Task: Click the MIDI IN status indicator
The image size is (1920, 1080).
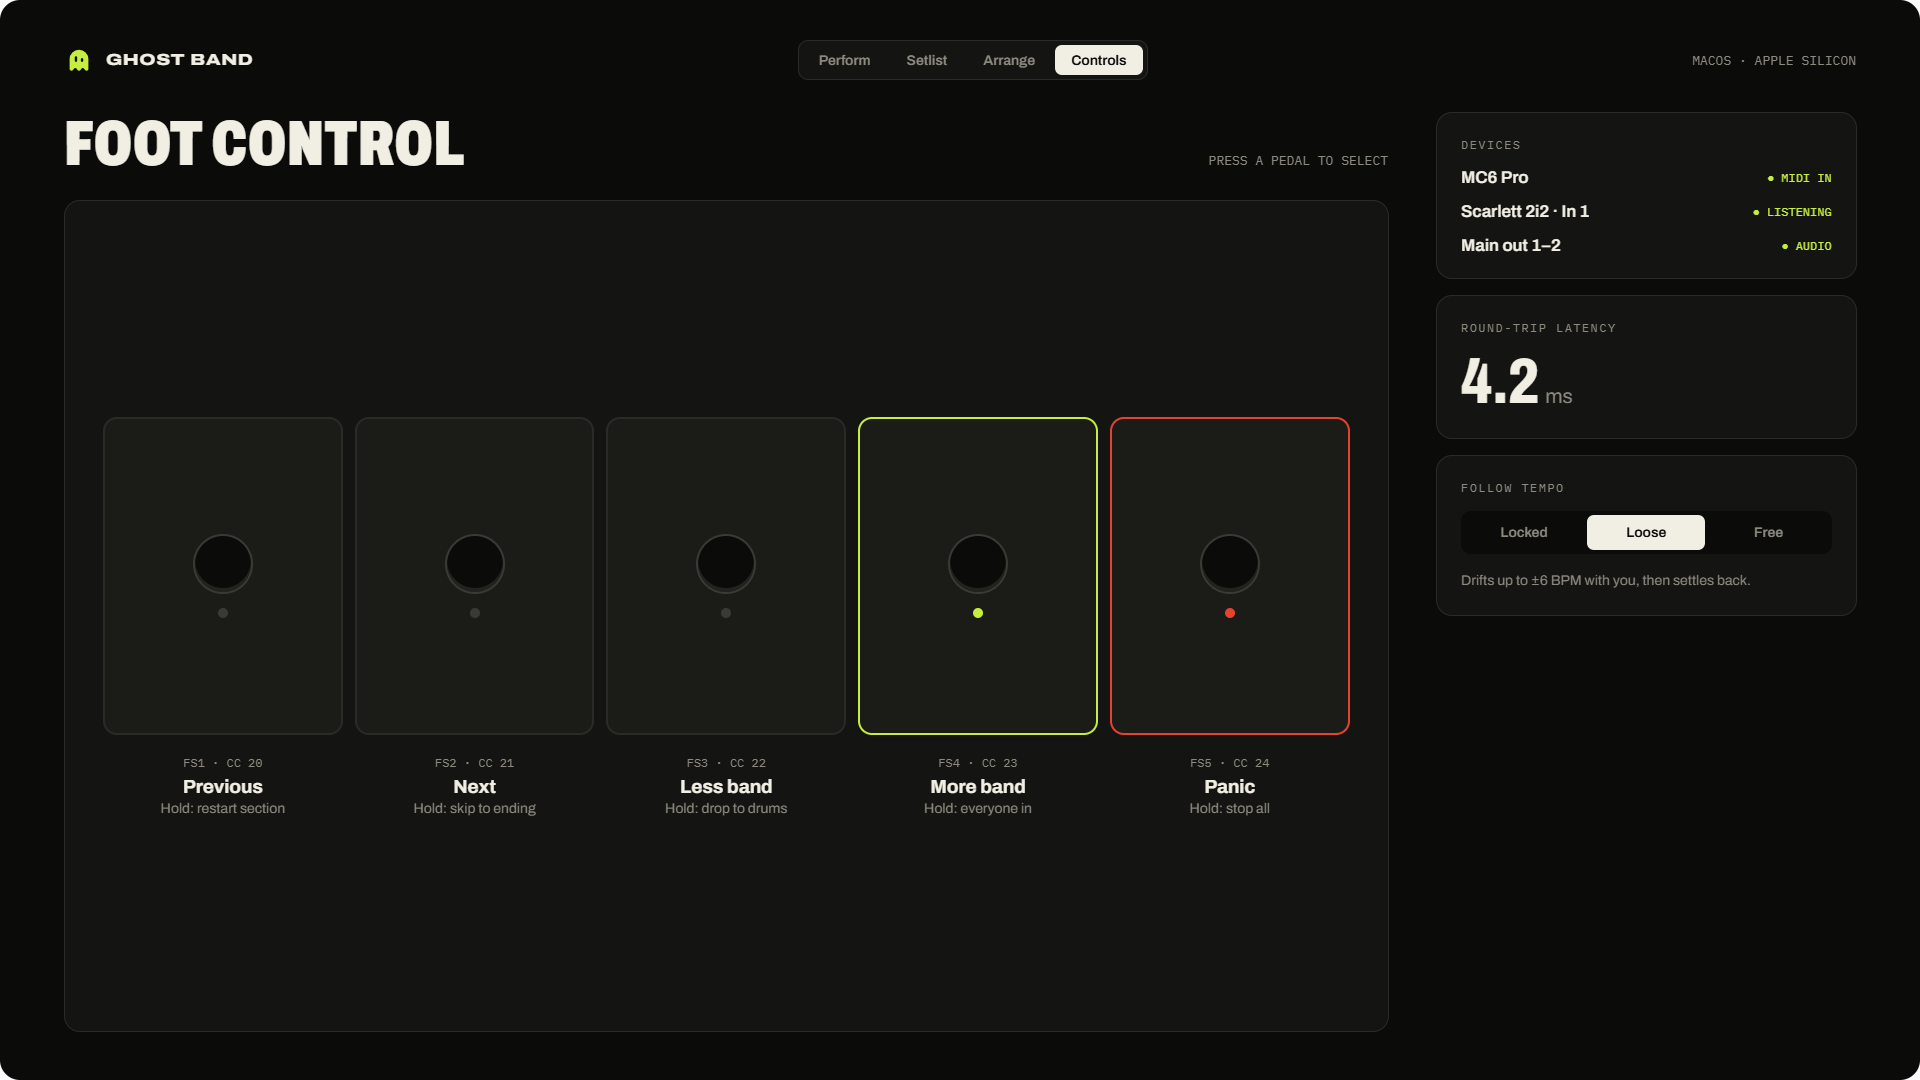Action: pyautogui.click(x=1799, y=178)
